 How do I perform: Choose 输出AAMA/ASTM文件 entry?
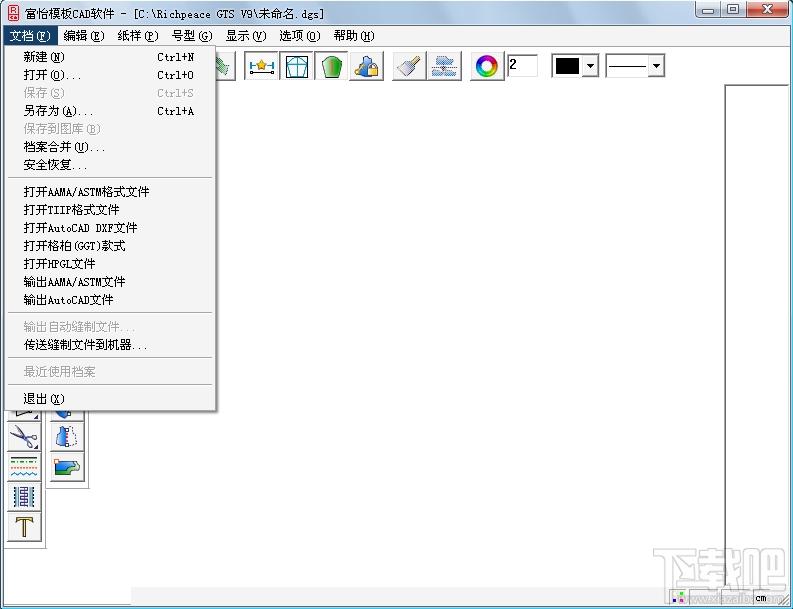110,282
